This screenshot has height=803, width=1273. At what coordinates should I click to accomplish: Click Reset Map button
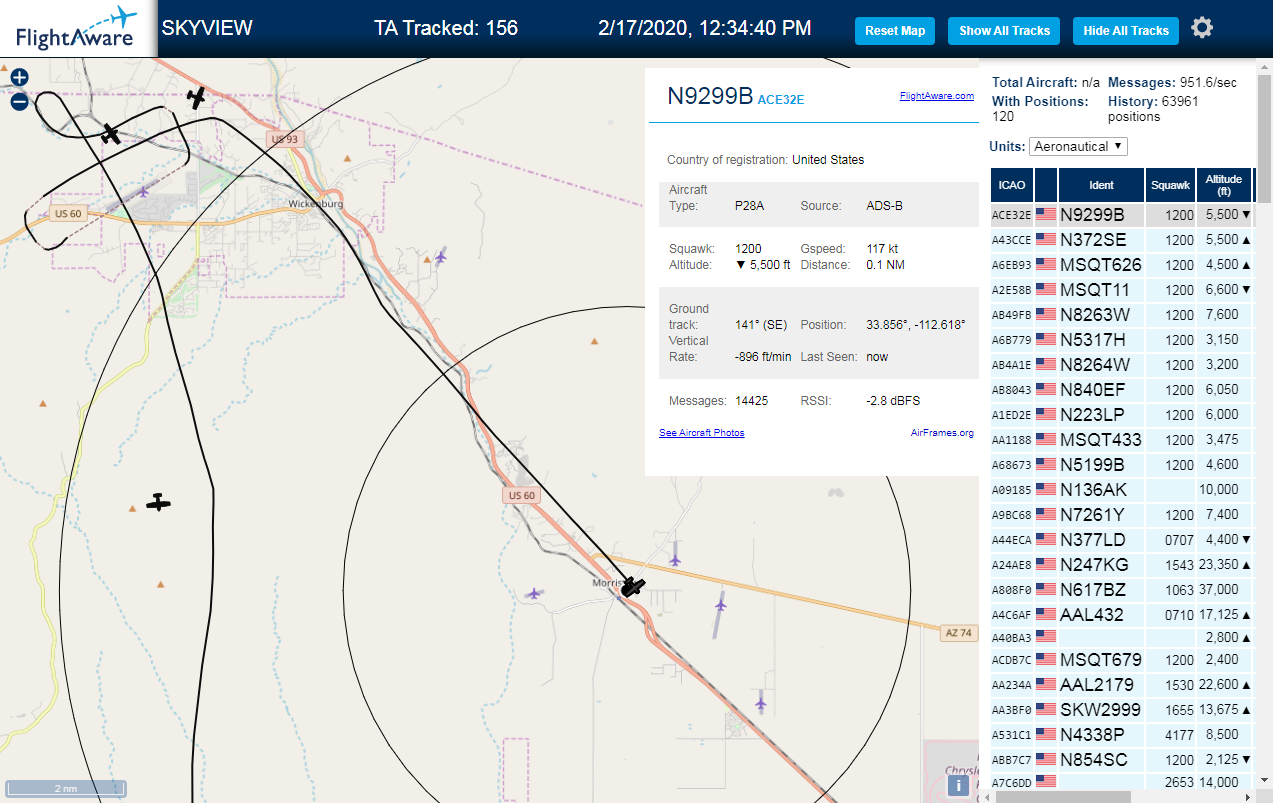(895, 31)
